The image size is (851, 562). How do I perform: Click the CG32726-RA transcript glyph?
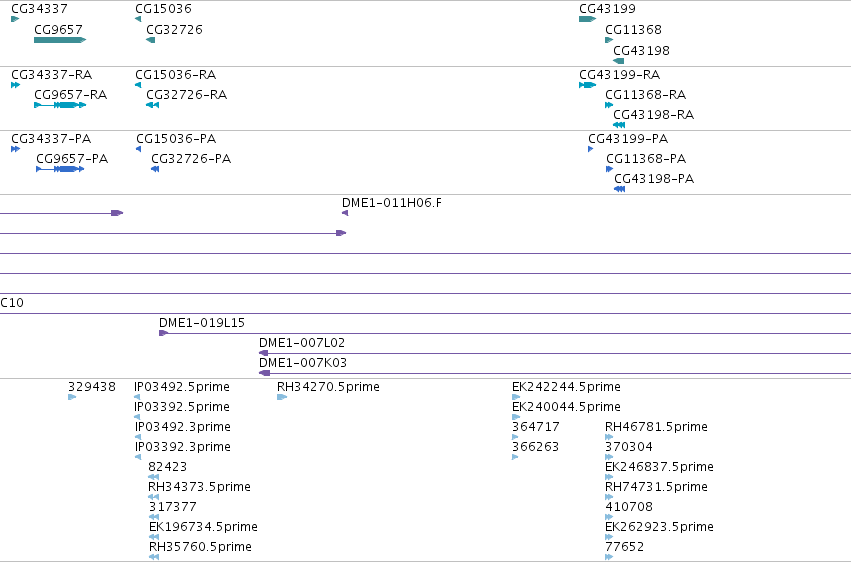[153, 105]
